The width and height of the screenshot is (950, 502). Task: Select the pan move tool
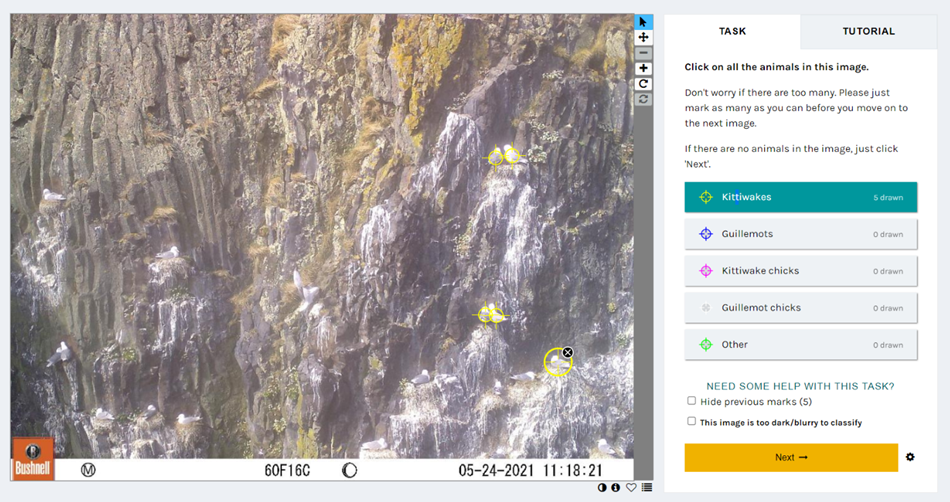(643, 38)
